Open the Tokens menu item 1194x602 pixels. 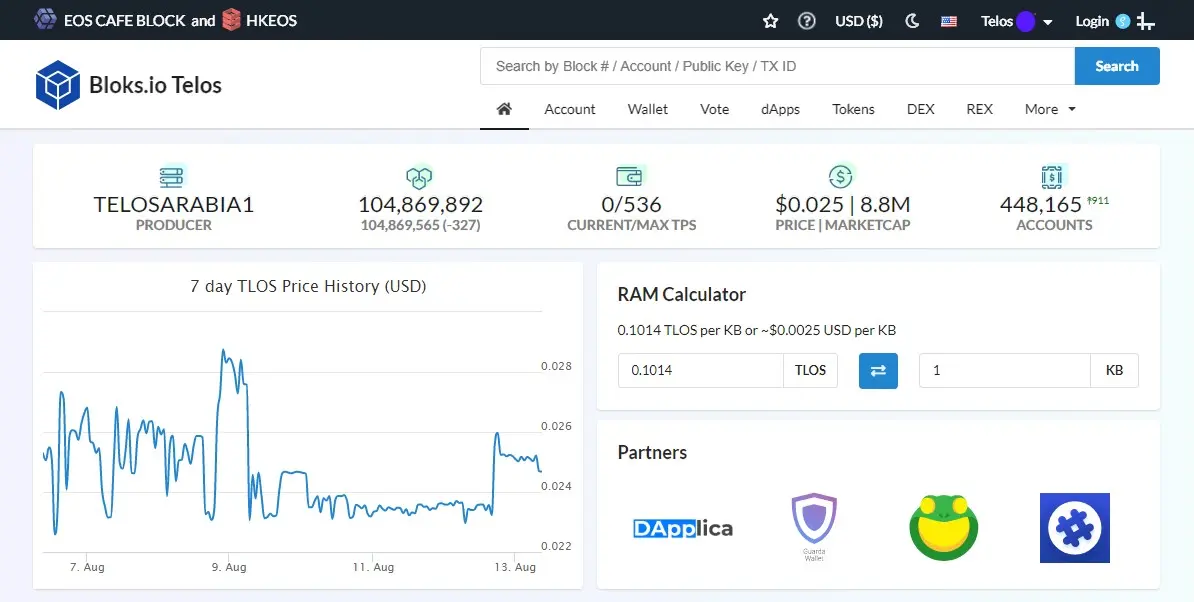coord(853,109)
